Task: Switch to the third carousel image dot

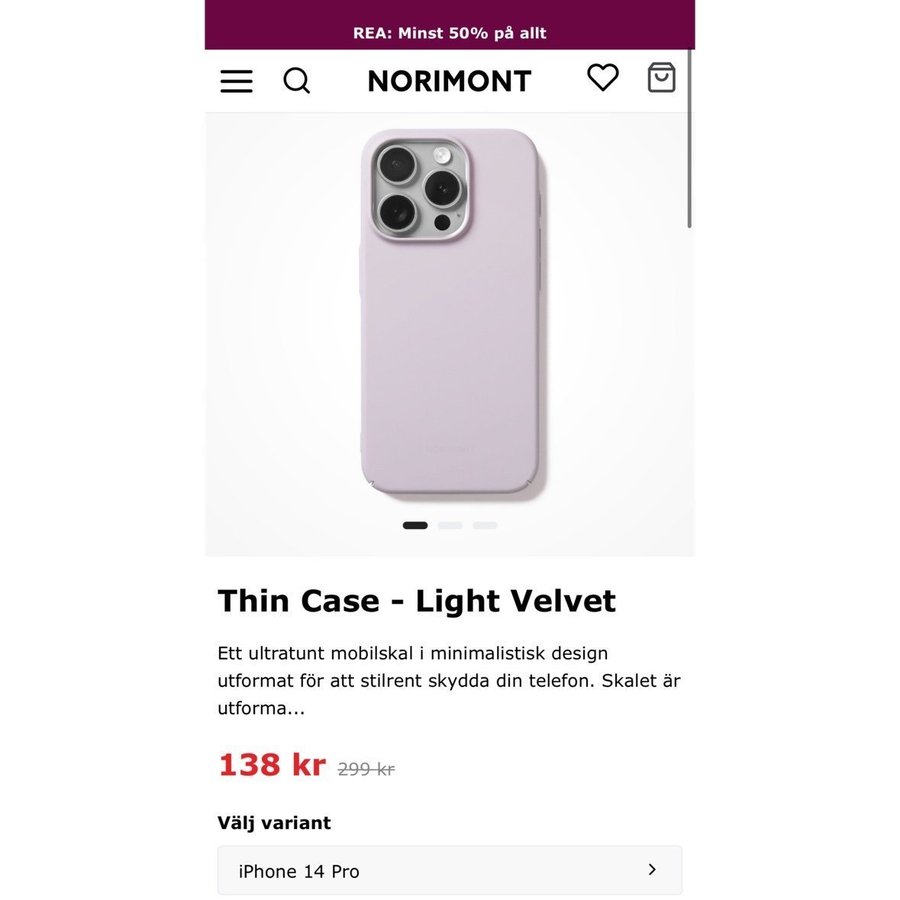Action: (x=485, y=525)
